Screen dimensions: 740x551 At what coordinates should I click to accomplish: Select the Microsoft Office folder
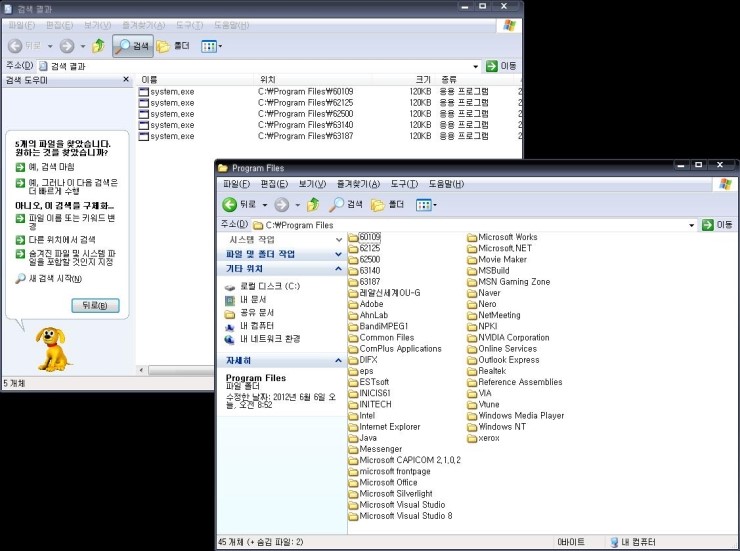coord(383,483)
